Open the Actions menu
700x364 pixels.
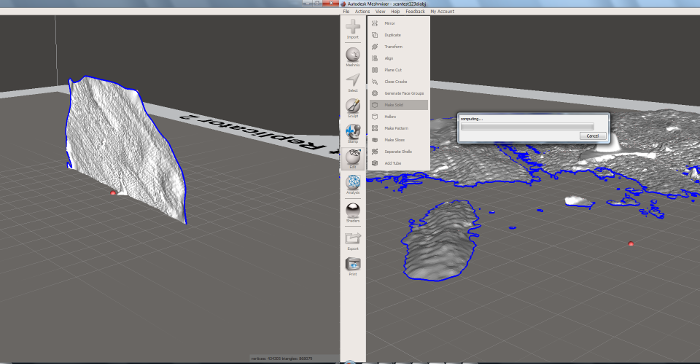tap(362, 11)
